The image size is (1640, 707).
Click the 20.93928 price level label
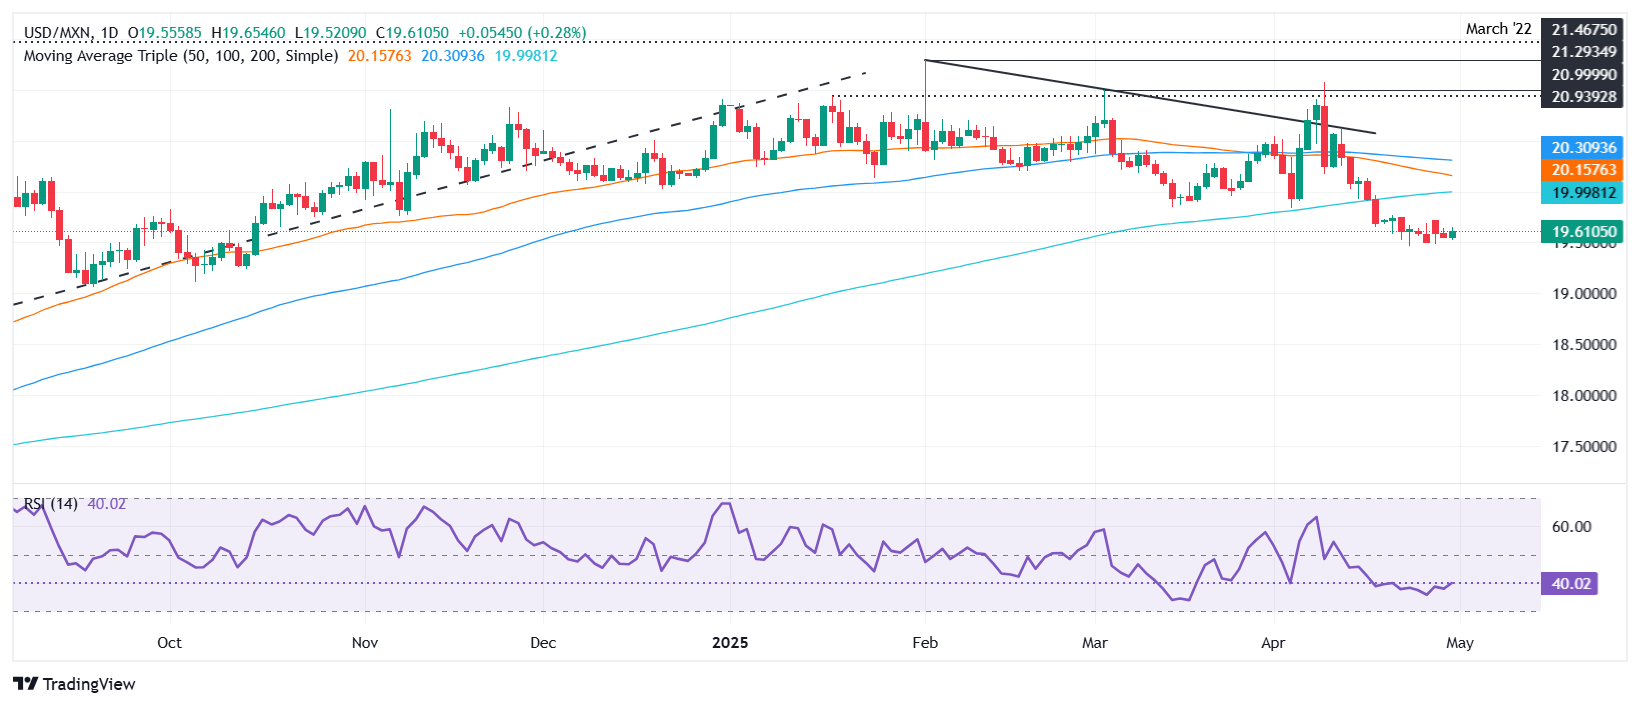[x=1583, y=97]
